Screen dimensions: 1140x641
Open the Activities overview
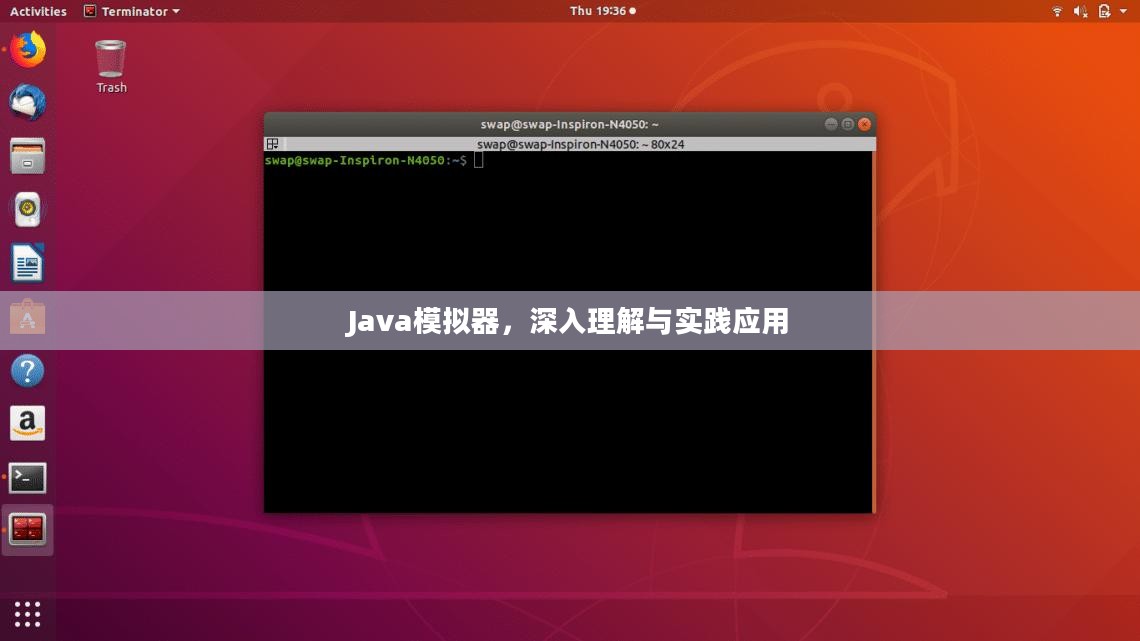coord(38,11)
